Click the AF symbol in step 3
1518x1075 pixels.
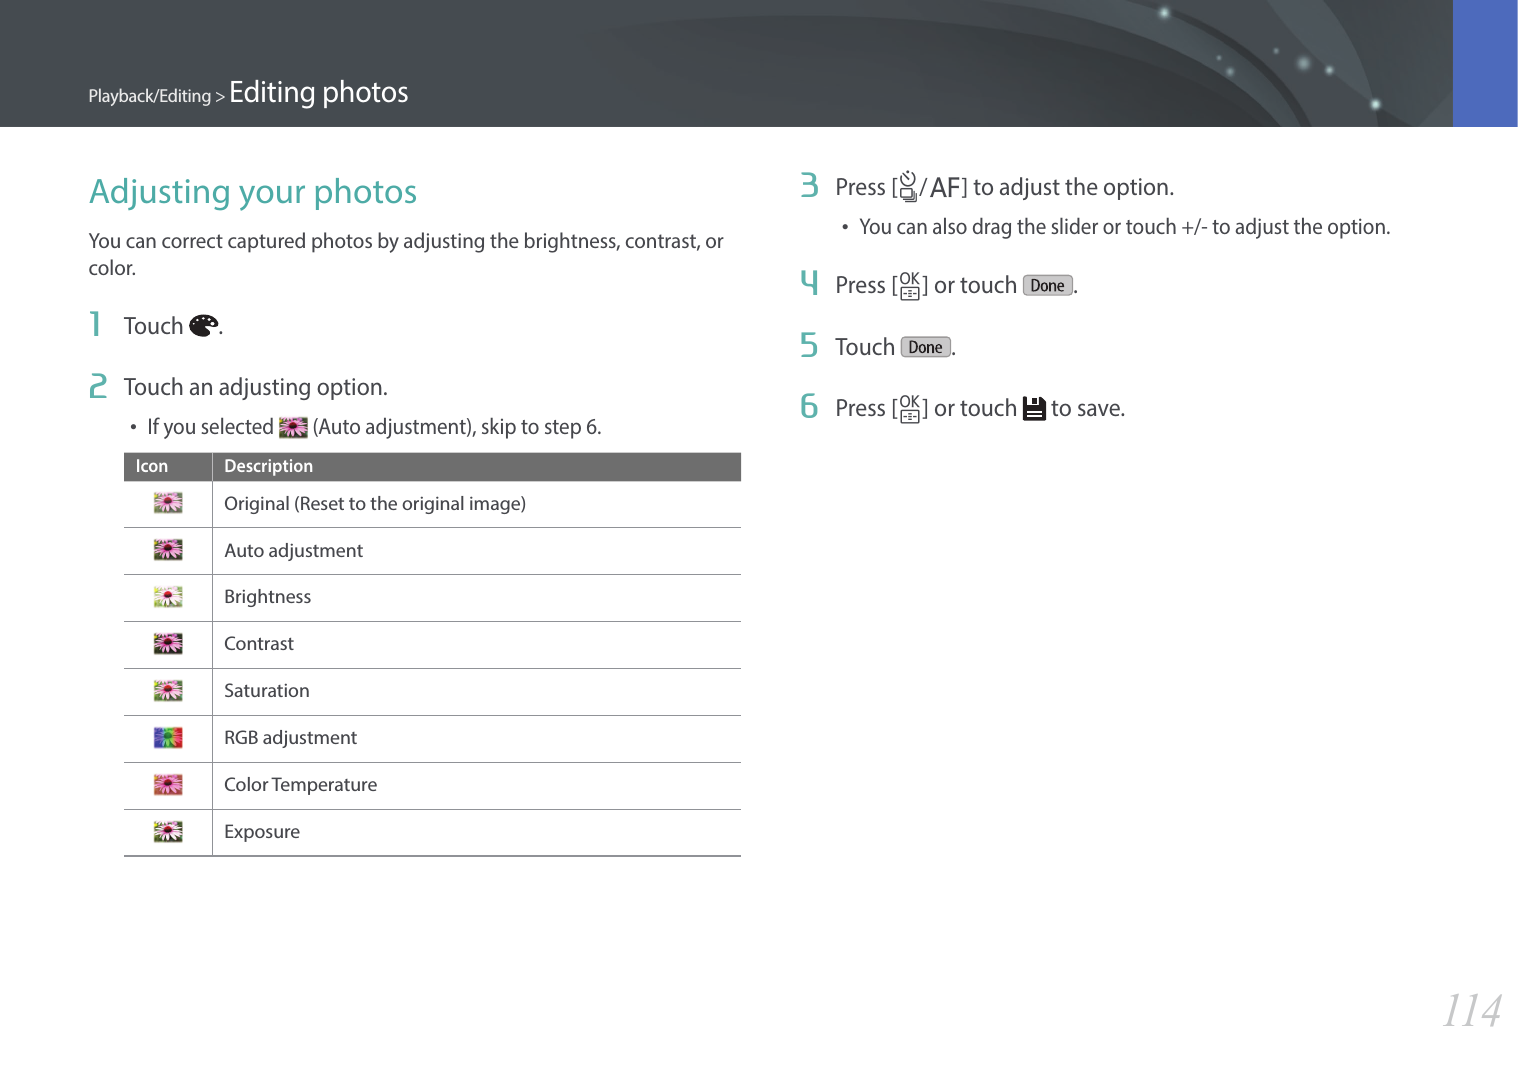coord(945,188)
